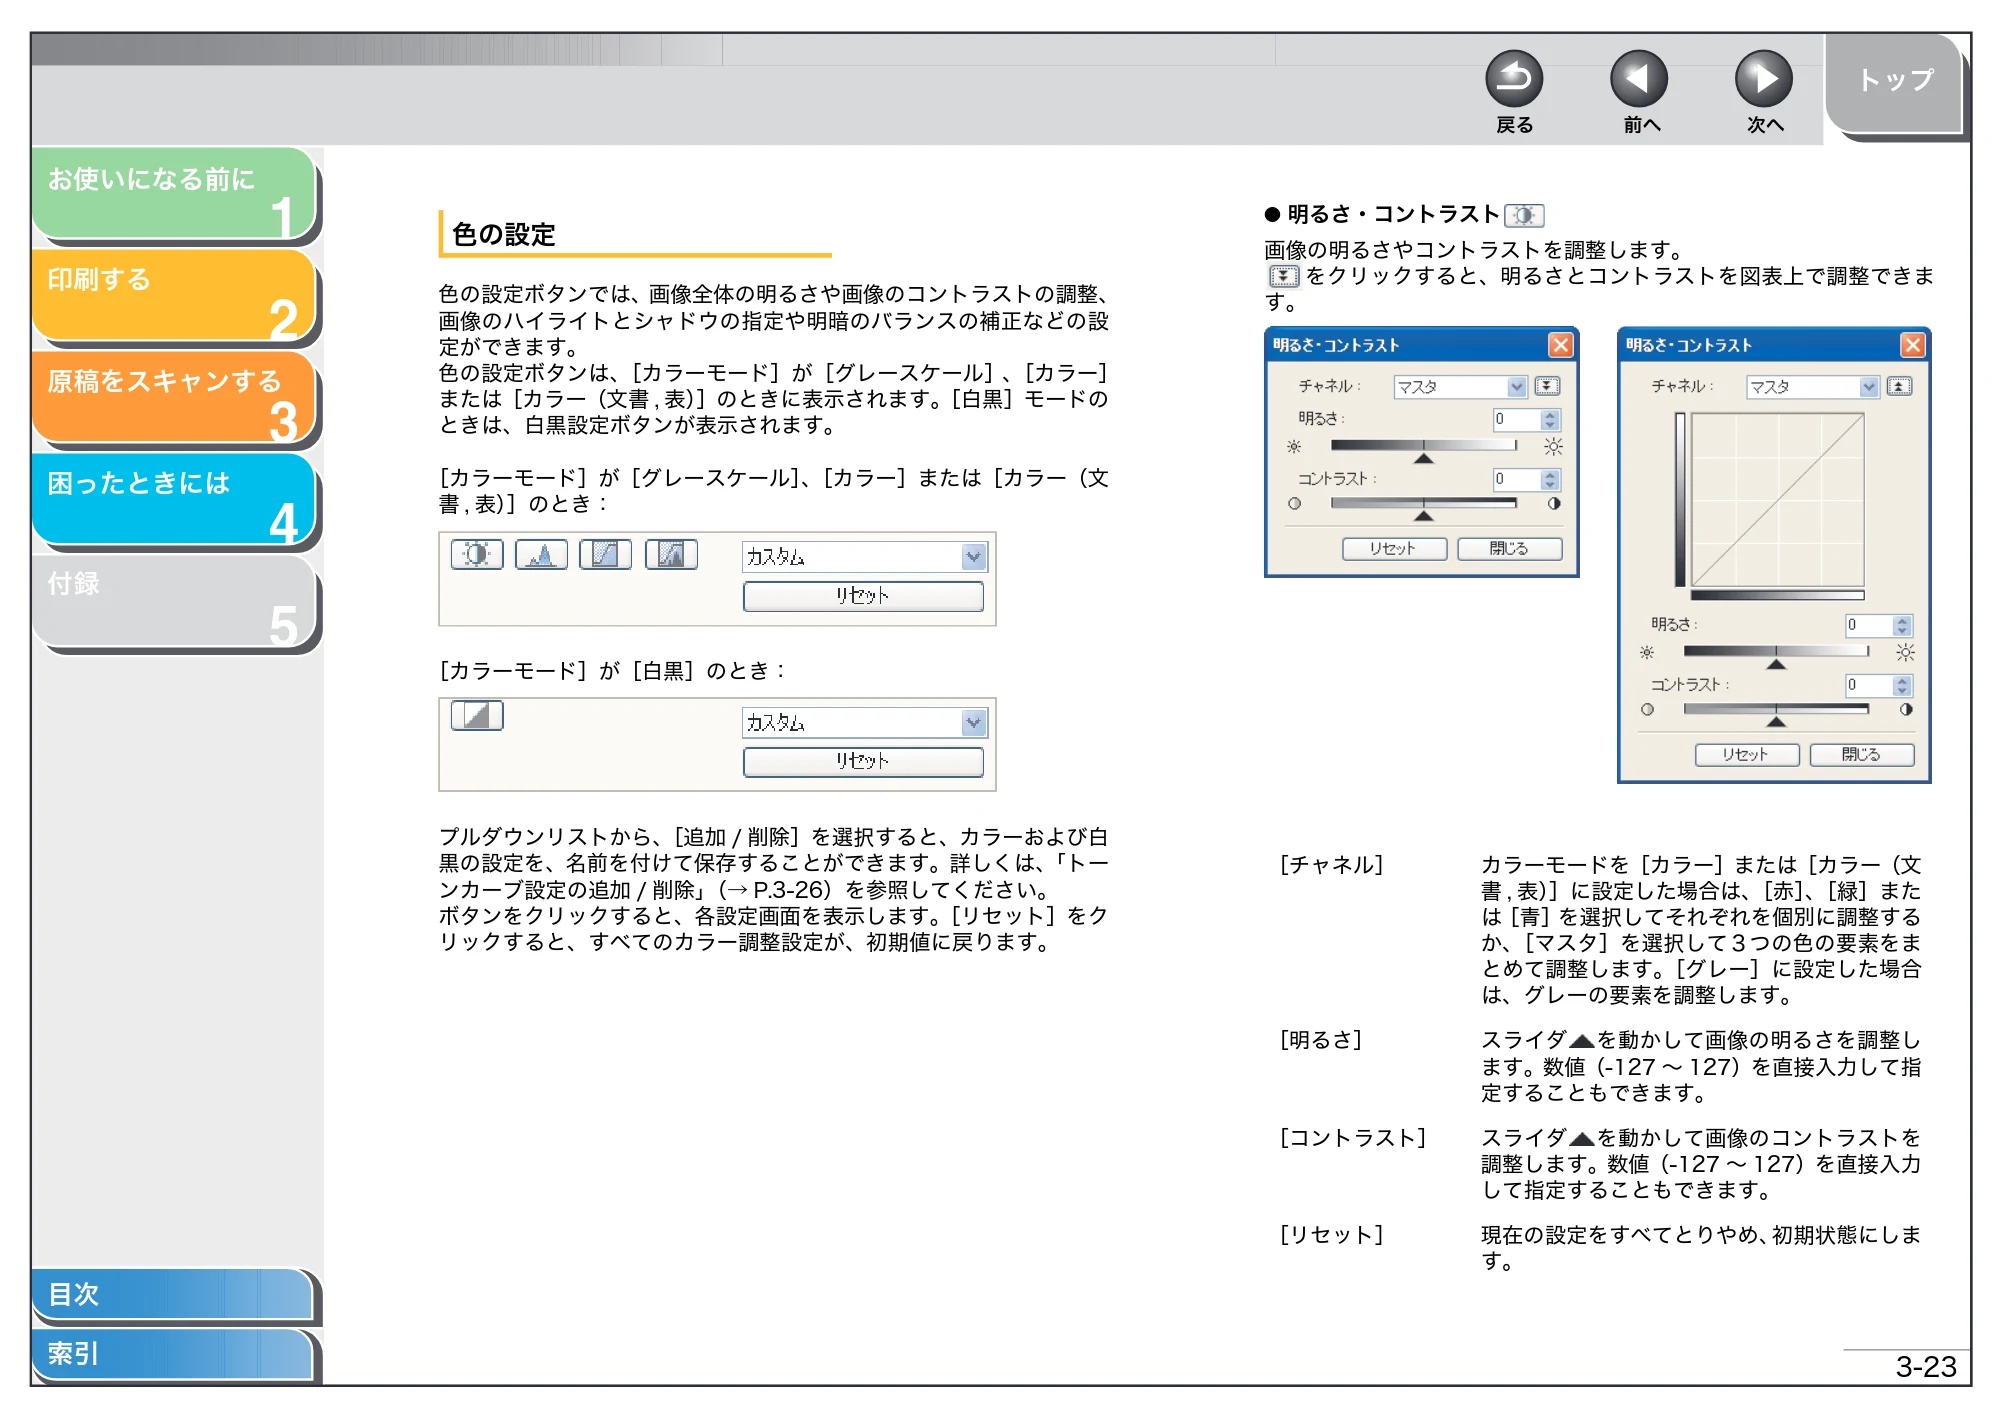Go to next page with 次へ icon
Screen dimensions: 2000x1415
coord(1763,79)
